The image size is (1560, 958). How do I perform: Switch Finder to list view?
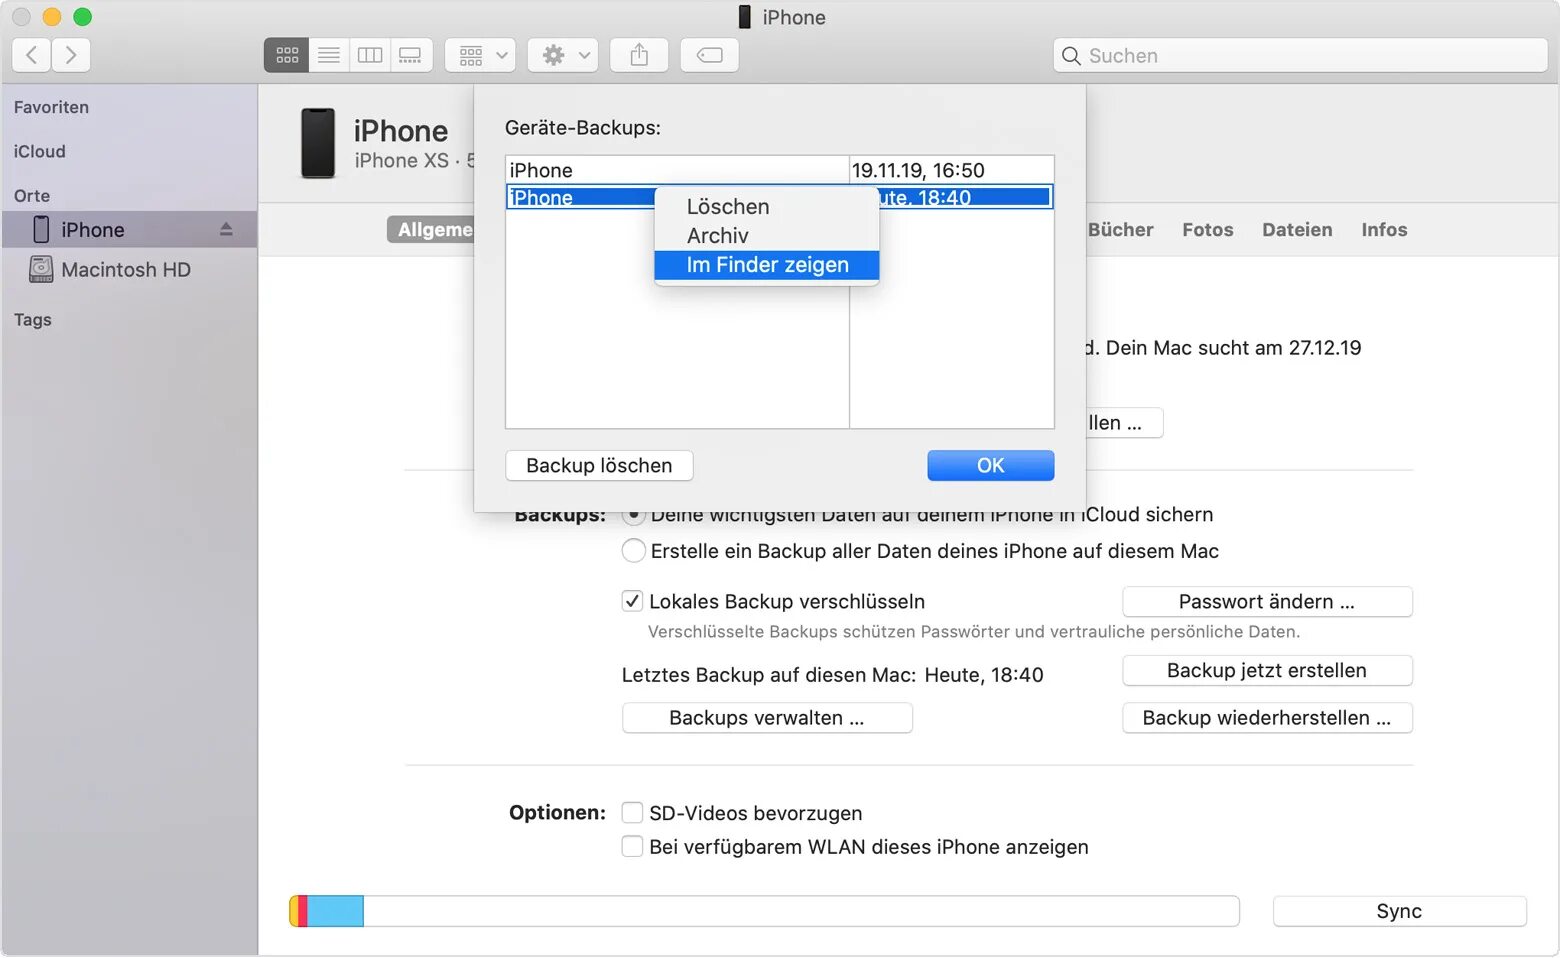pyautogui.click(x=329, y=55)
